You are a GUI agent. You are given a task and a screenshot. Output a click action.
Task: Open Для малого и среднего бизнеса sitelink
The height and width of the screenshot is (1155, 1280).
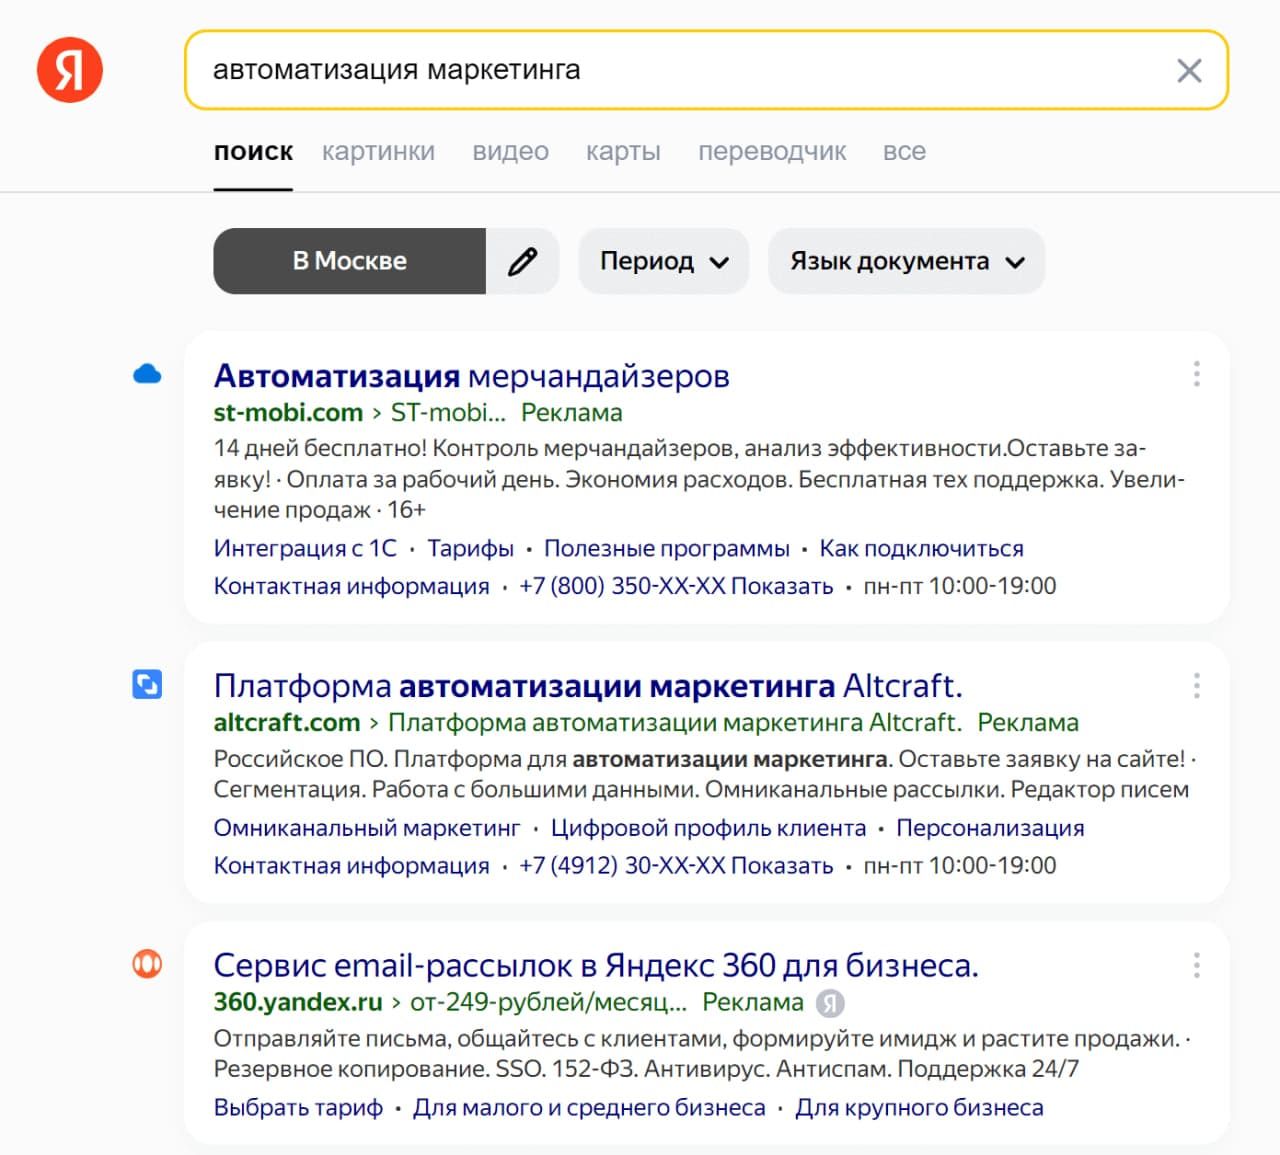[x=589, y=1108]
